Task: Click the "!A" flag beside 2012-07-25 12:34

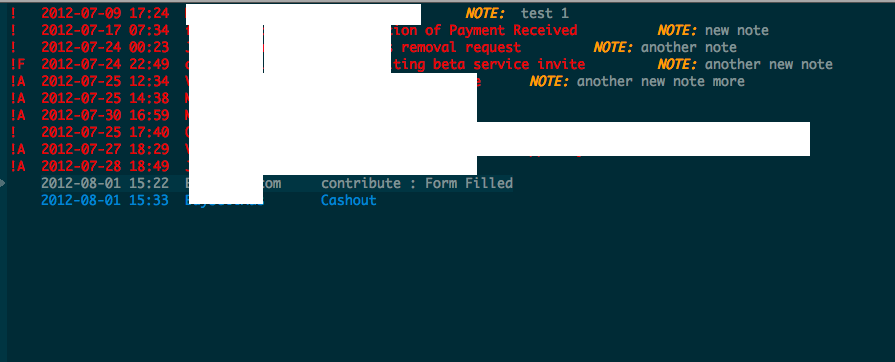Action: (x=18, y=81)
